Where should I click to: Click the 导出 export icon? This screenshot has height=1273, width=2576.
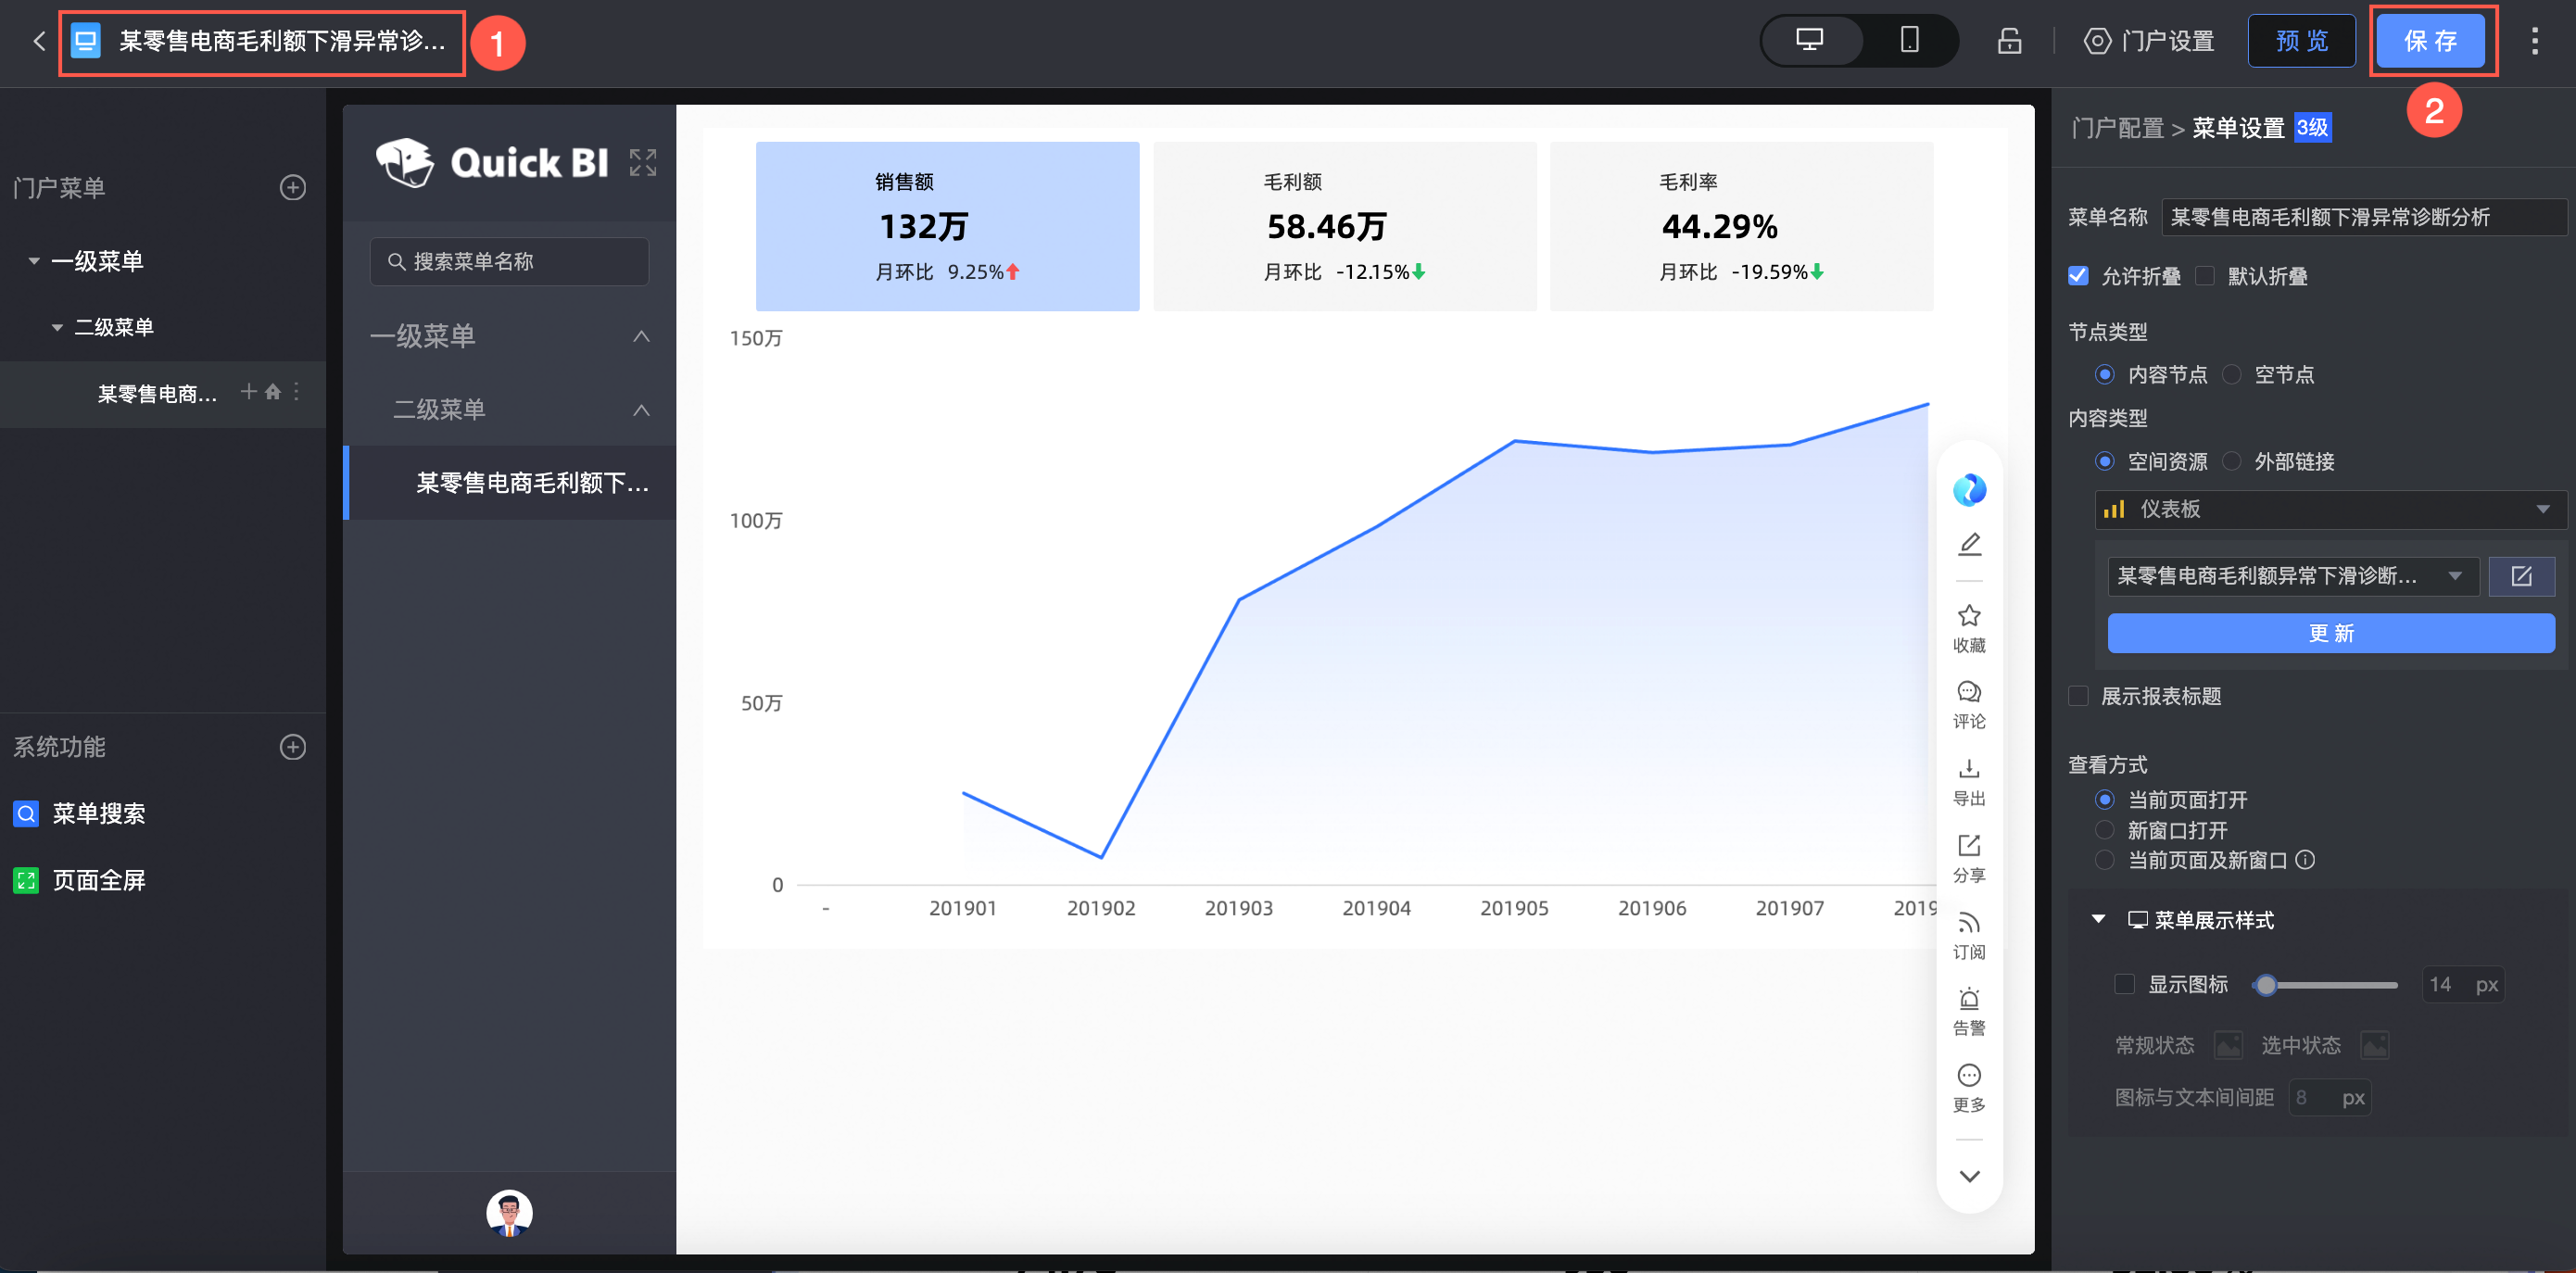pyautogui.click(x=1969, y=769)
